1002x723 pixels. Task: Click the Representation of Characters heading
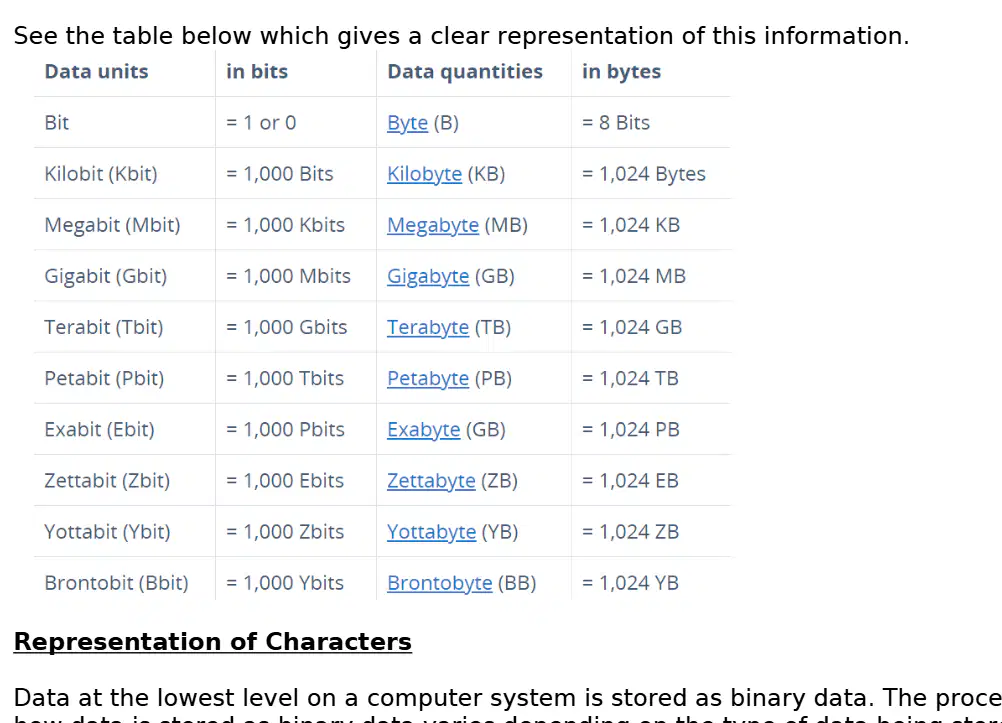[x=213, y=642]
